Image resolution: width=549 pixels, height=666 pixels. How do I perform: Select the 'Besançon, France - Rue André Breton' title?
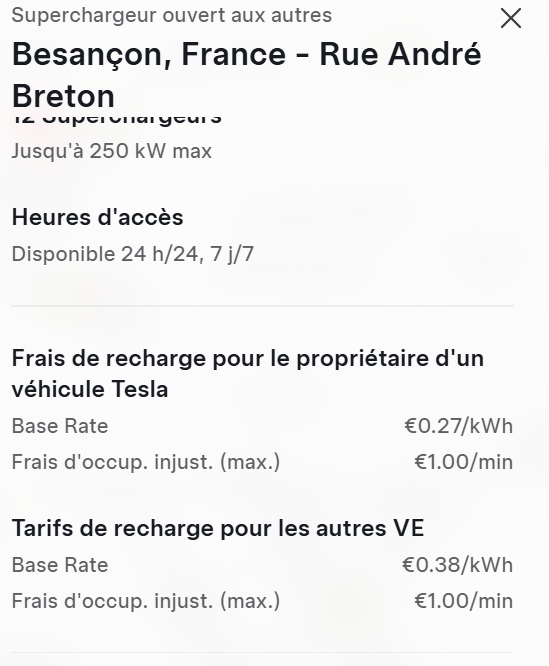coord(247,75)
